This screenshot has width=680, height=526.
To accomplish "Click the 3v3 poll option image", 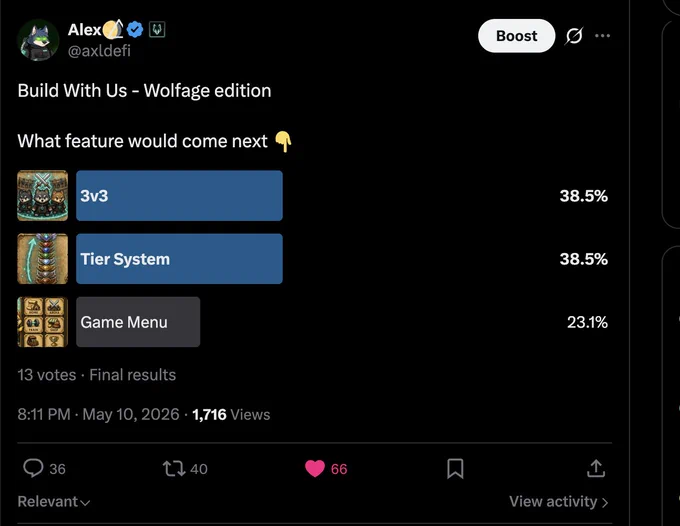I will 42,196.
